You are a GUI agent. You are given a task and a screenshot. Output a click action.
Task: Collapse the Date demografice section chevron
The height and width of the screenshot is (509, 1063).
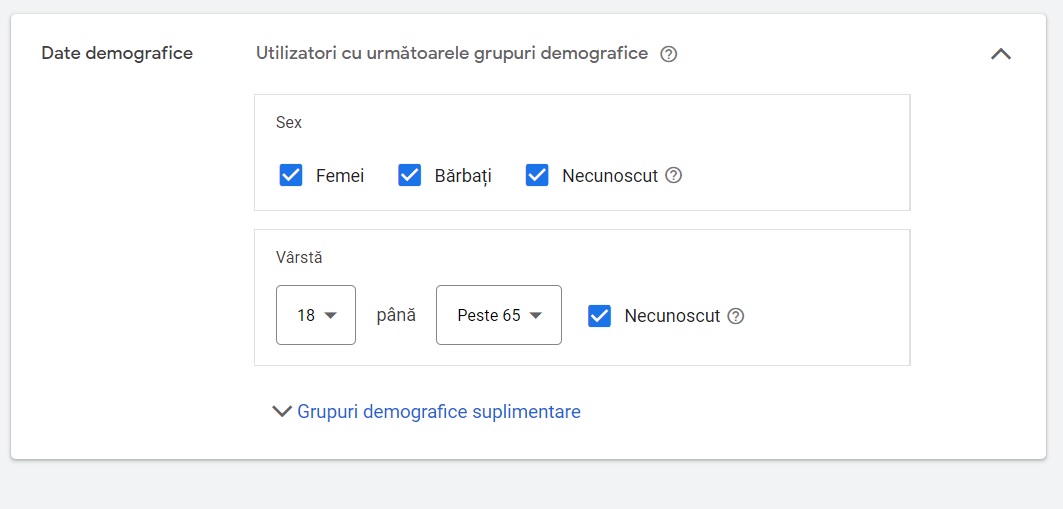click(1001, 54)
